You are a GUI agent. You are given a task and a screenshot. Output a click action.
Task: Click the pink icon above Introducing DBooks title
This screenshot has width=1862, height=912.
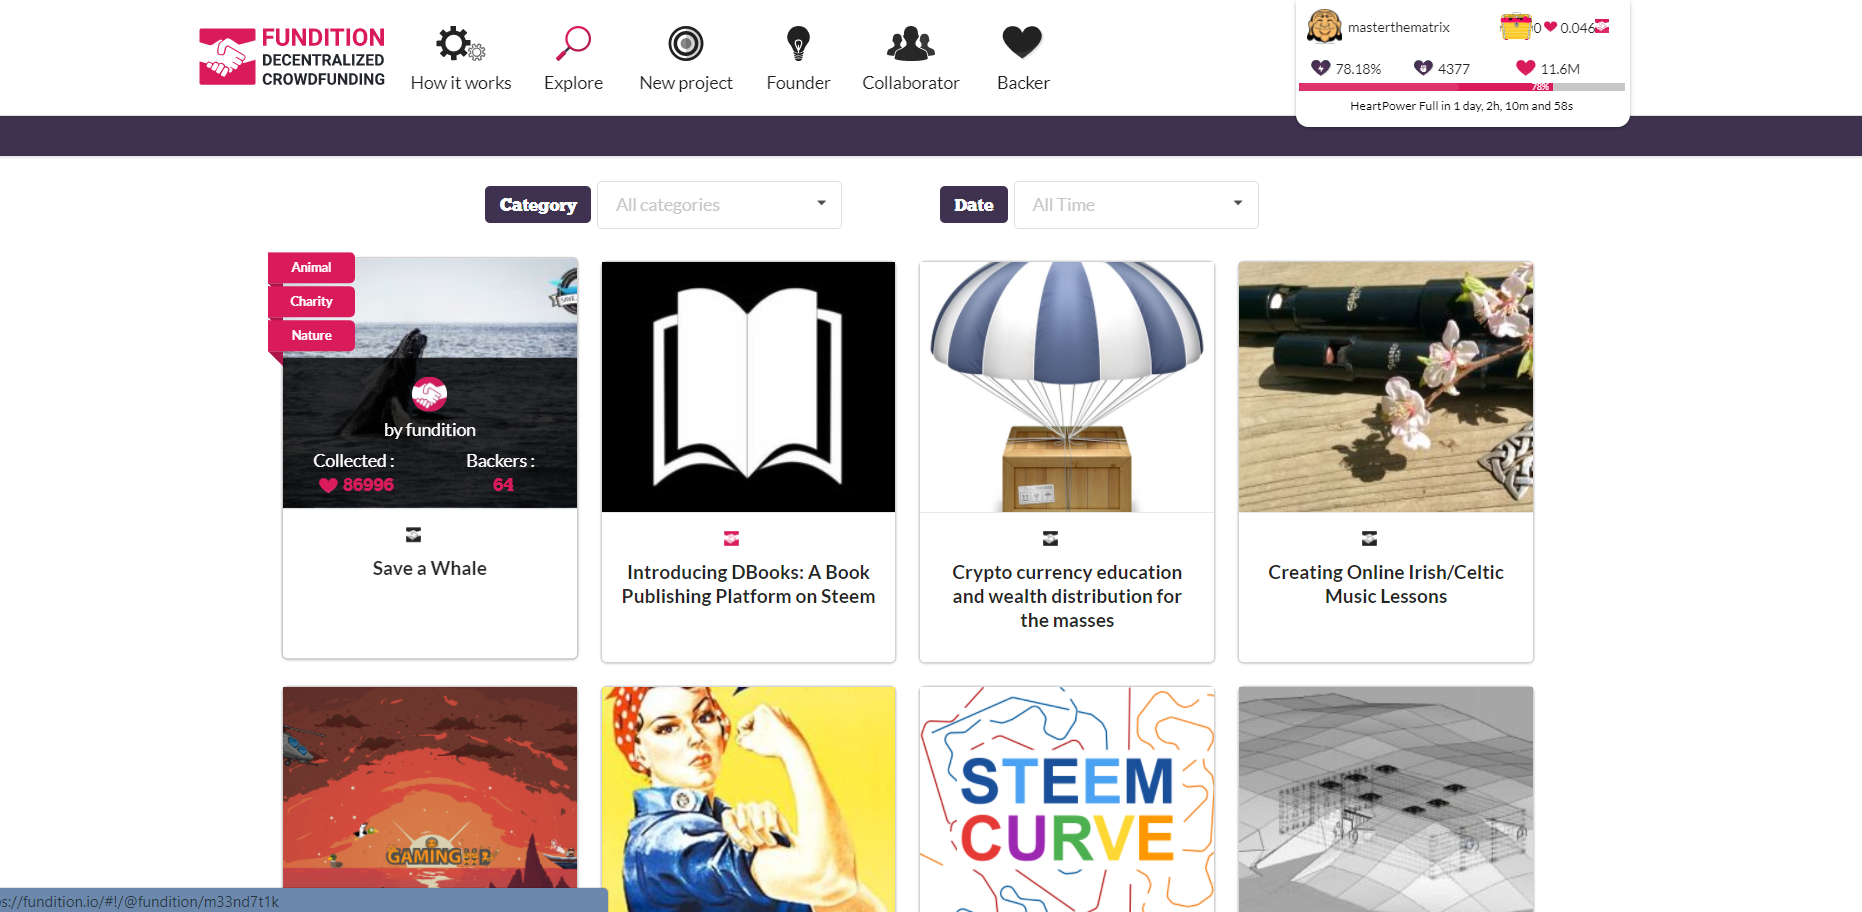(x=732, y=539)
